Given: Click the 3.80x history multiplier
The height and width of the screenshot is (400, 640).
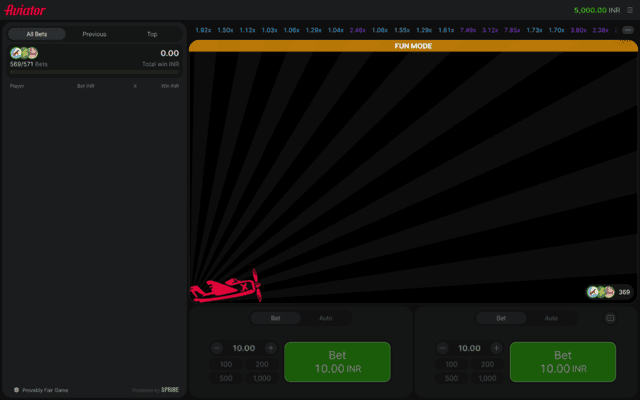Looking at the screenshot, I should (578, 30).
